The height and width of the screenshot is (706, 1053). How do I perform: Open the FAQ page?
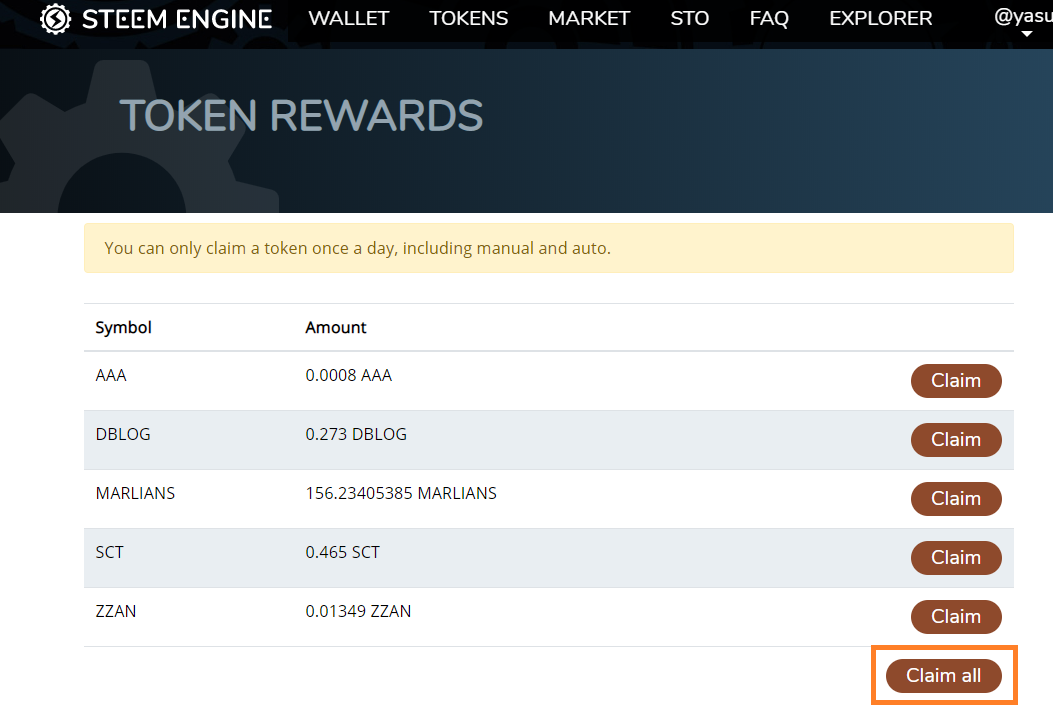[x=769, y=19]
